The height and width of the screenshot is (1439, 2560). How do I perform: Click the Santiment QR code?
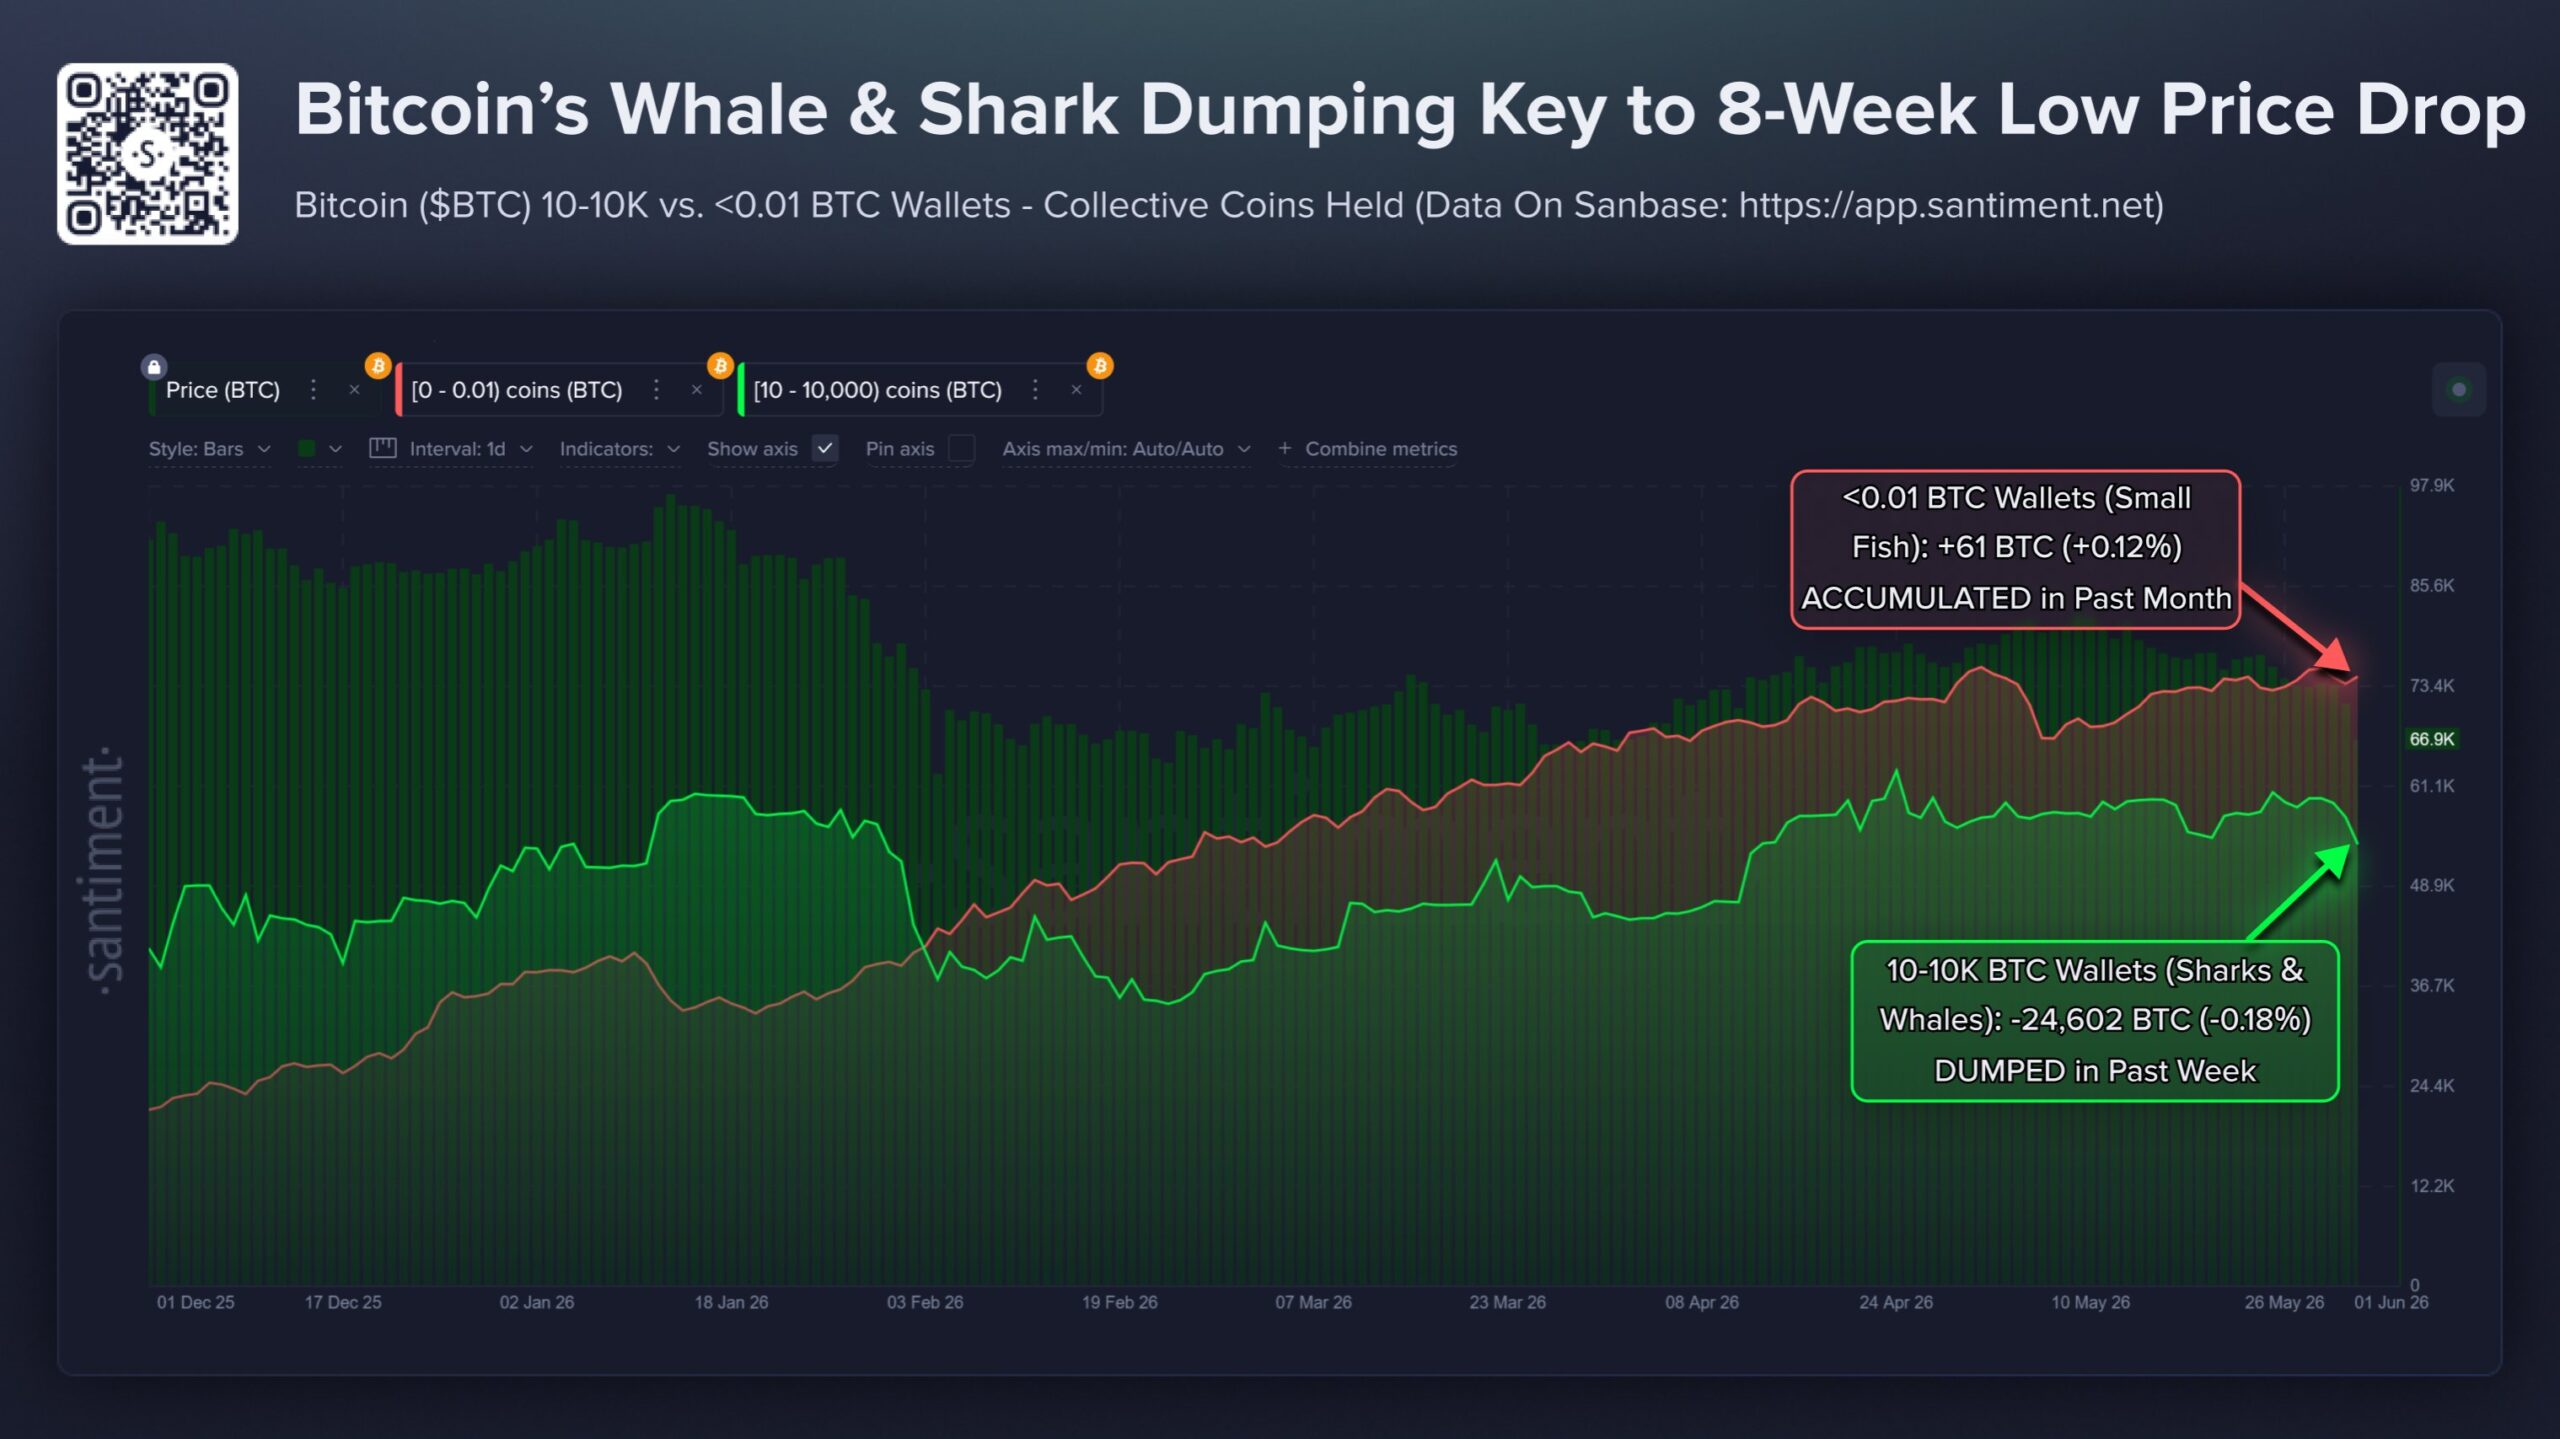147,154
